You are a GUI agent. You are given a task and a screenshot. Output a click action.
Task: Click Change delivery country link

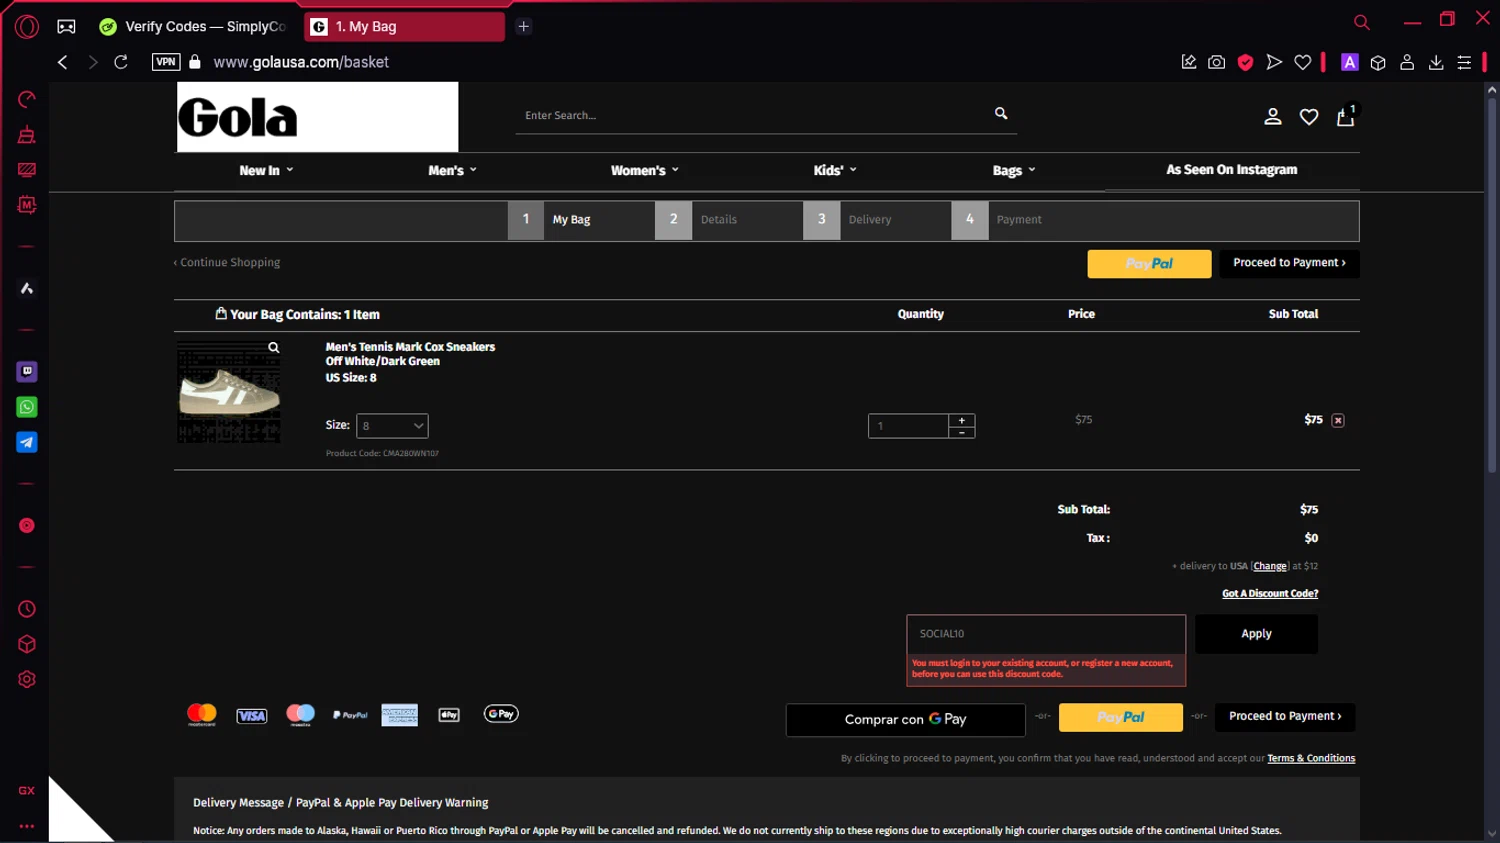click(1270, 566)
